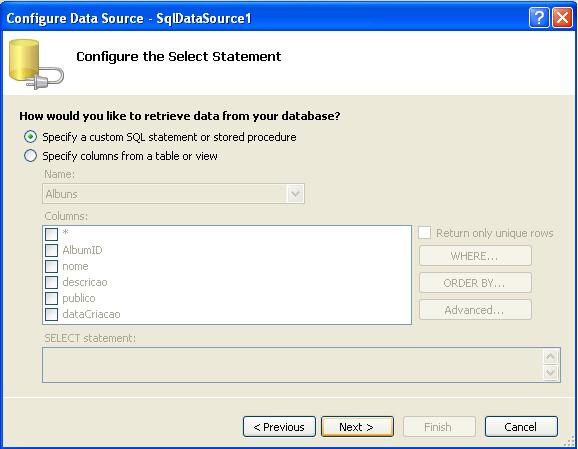Check the asterisk all-columns checkbox
This screenshot has height=449, width=578.
[51, 234]
